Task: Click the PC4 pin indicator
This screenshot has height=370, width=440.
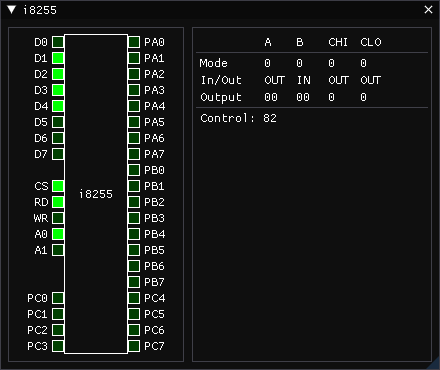Action: coord(134,298)
